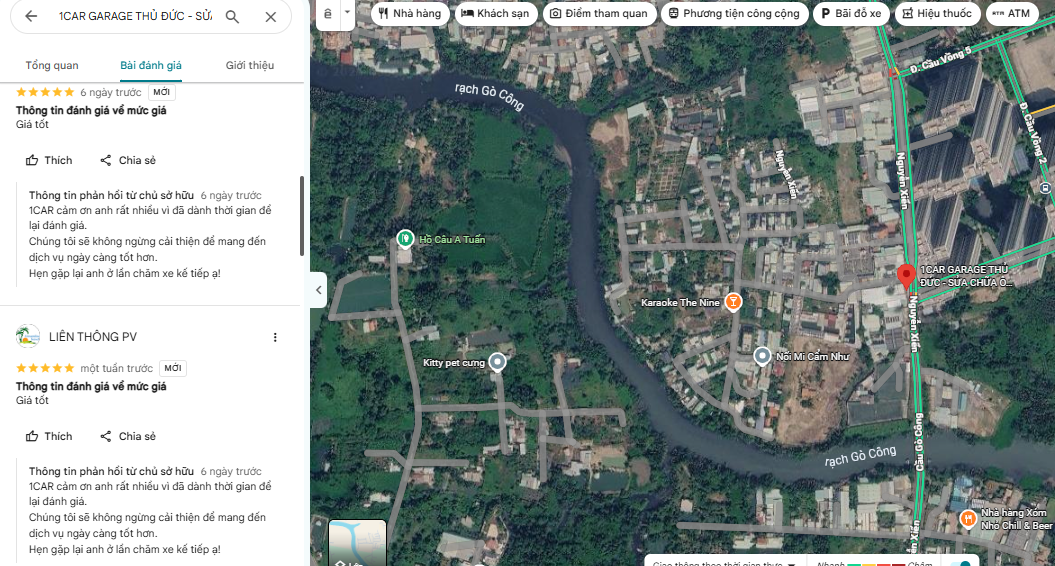Screen dimensions: 1055x566
Task: Click the Kitty pet cưng label text
Action: [453, 363]
